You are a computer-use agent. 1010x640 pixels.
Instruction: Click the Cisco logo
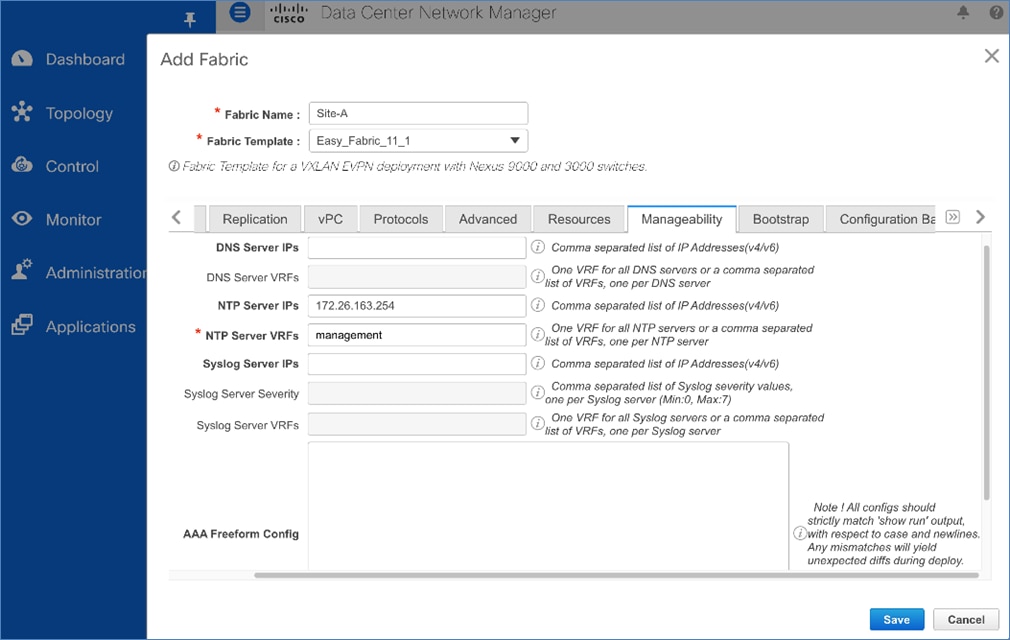[289, 13]
